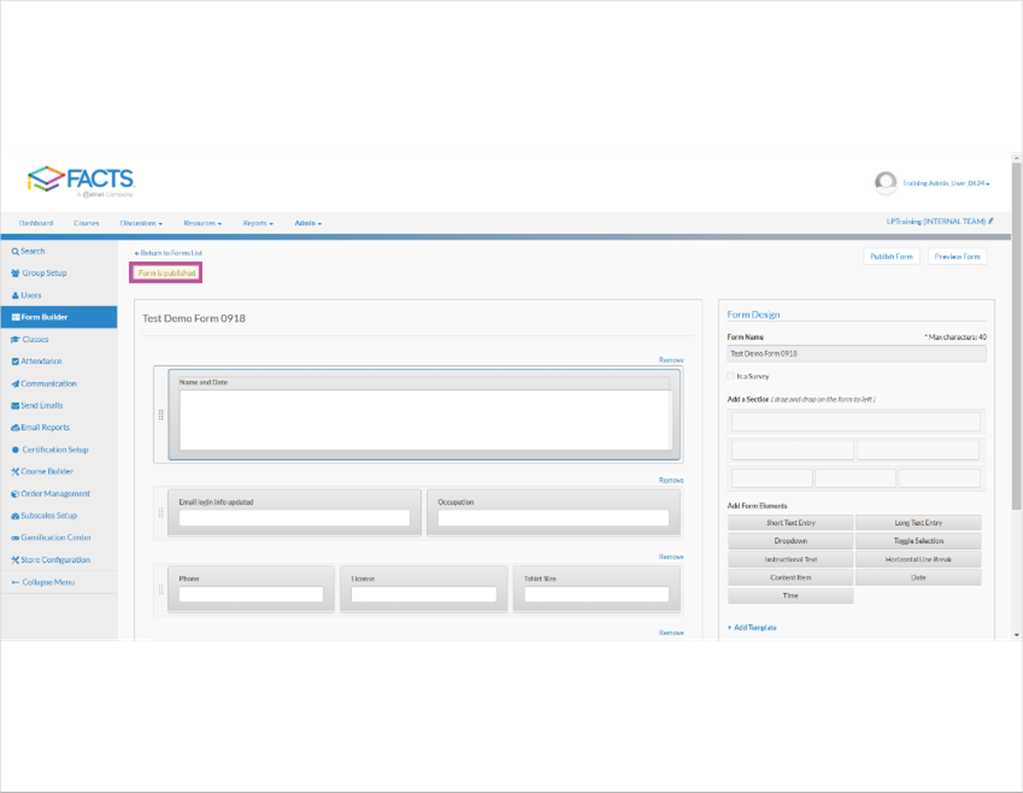The image size is (1023, 793).
Task: Click the Users person icon
Action: pyautogui.click(x=15, y=296)
